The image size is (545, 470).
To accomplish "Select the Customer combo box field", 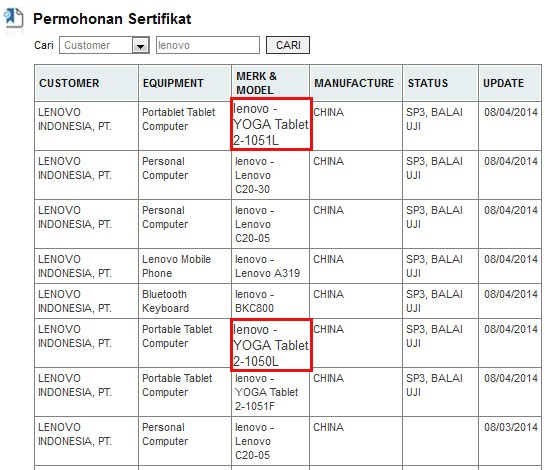I will pos(104,45).
